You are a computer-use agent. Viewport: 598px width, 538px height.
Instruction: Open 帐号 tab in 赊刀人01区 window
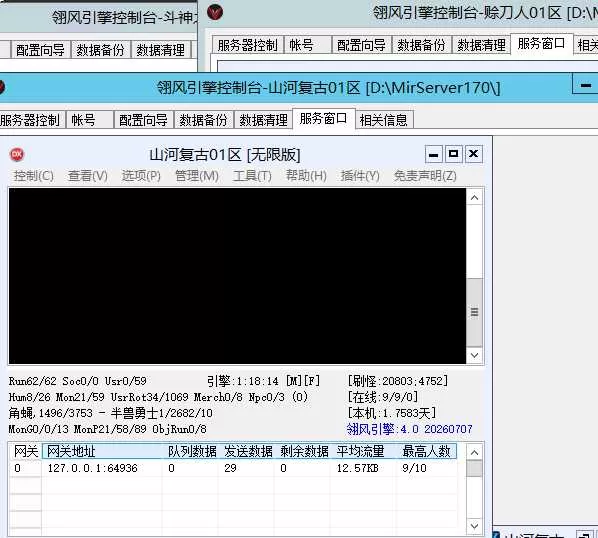(307, 45)
